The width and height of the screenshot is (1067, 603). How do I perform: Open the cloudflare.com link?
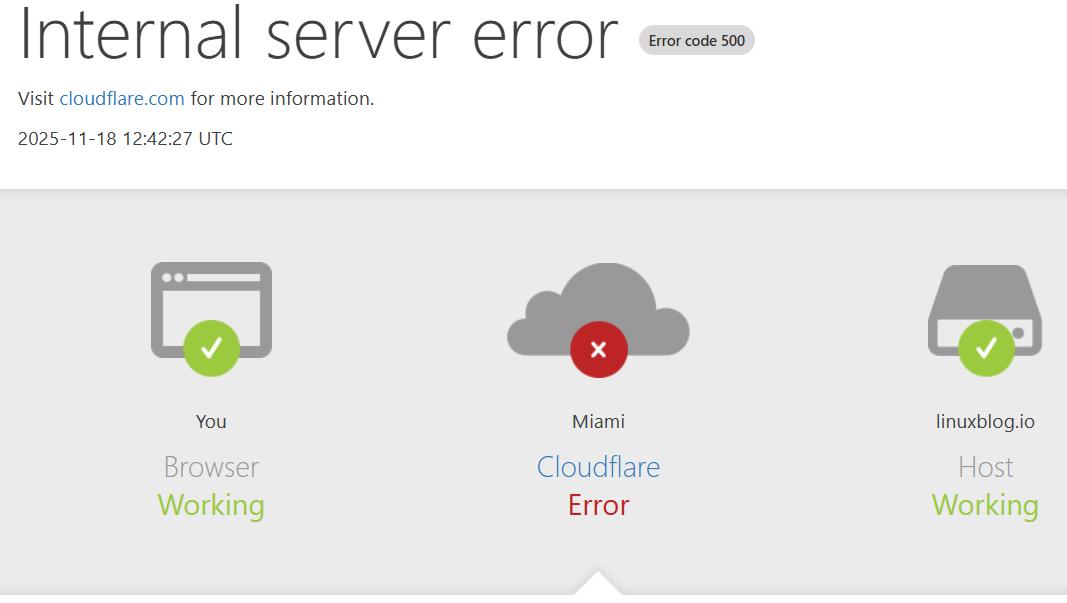pos(121,98)
